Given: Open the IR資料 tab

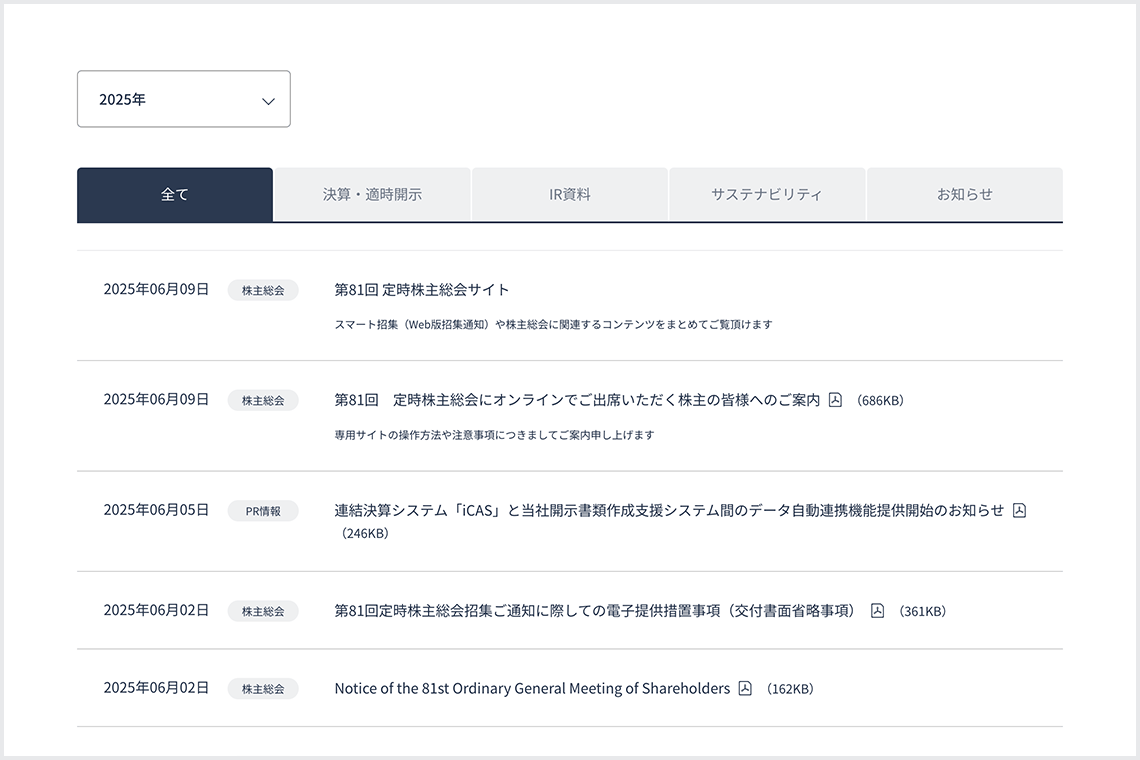Looking at the screenshot, I should click(570, 194).
